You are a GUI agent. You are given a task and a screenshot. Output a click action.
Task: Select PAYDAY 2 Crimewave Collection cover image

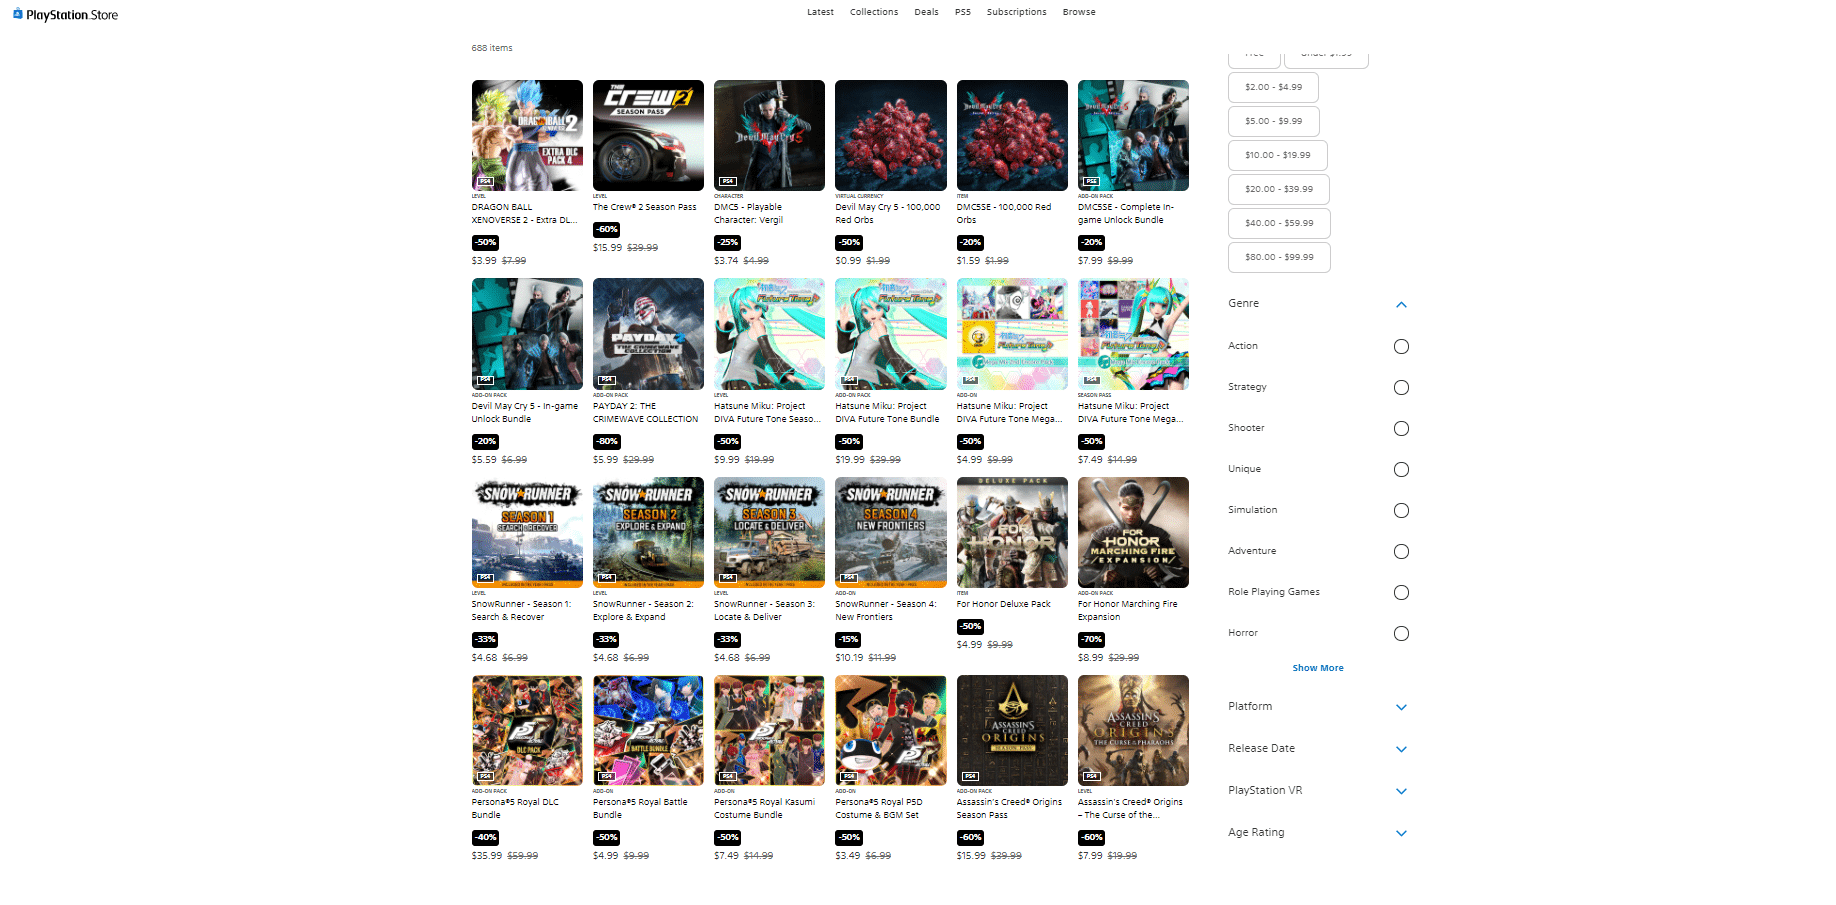click(648, 334)
